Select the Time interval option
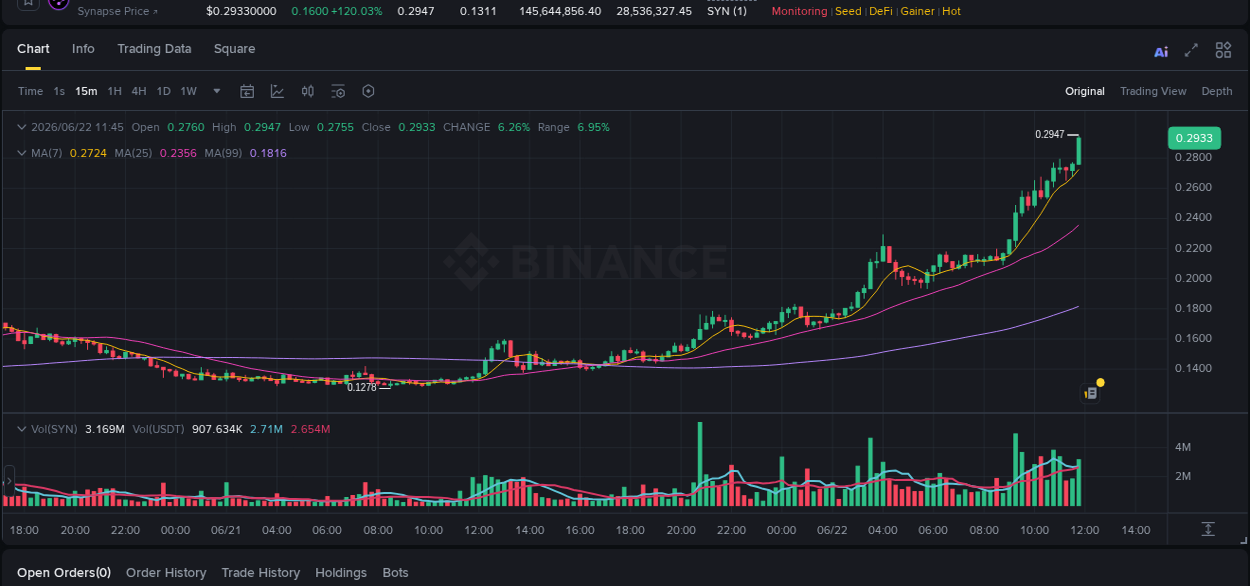The width and height of the screenshot is (1250, 586). point(30,91)
